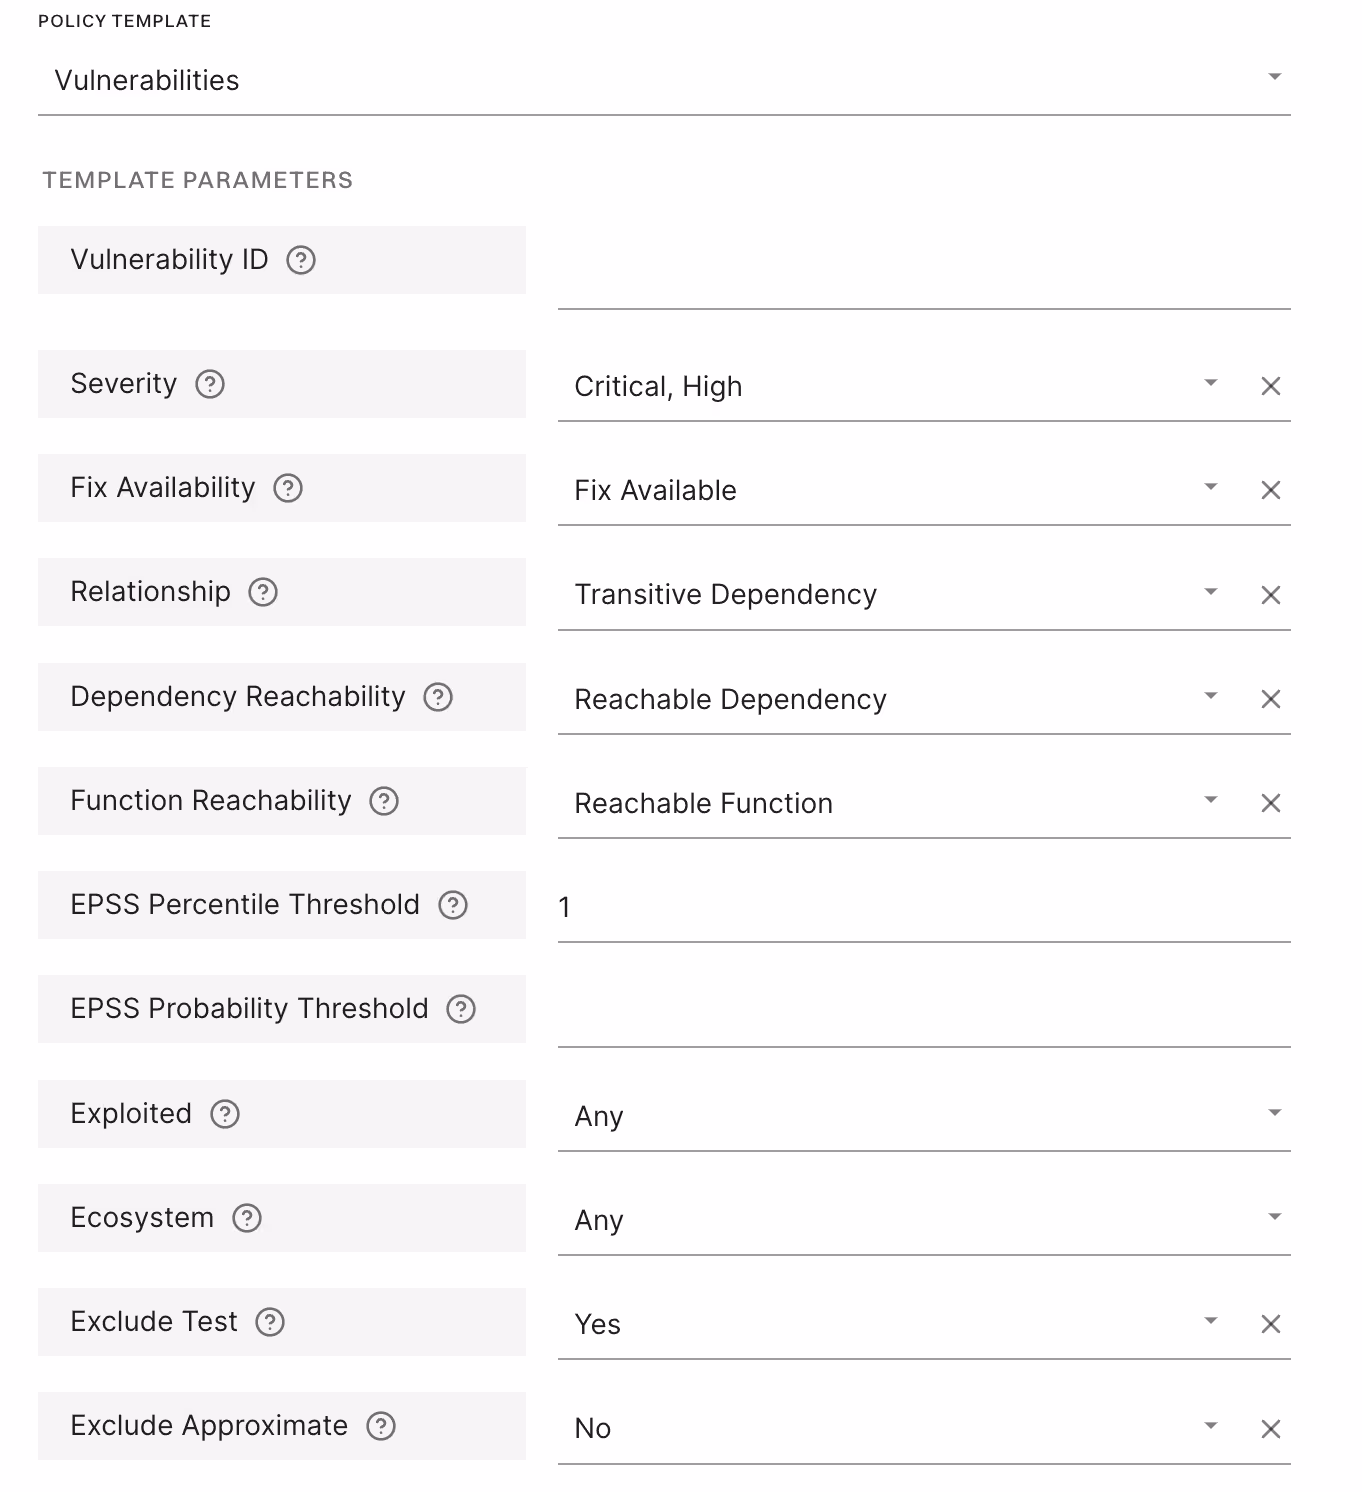
Task: Open the Fix Available dropdown arrow
Action: click(1211, 487)
